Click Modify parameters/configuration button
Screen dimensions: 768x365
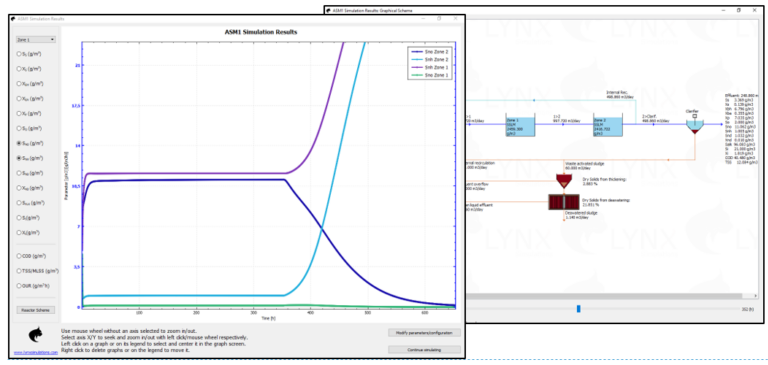(x=424, y=333)
